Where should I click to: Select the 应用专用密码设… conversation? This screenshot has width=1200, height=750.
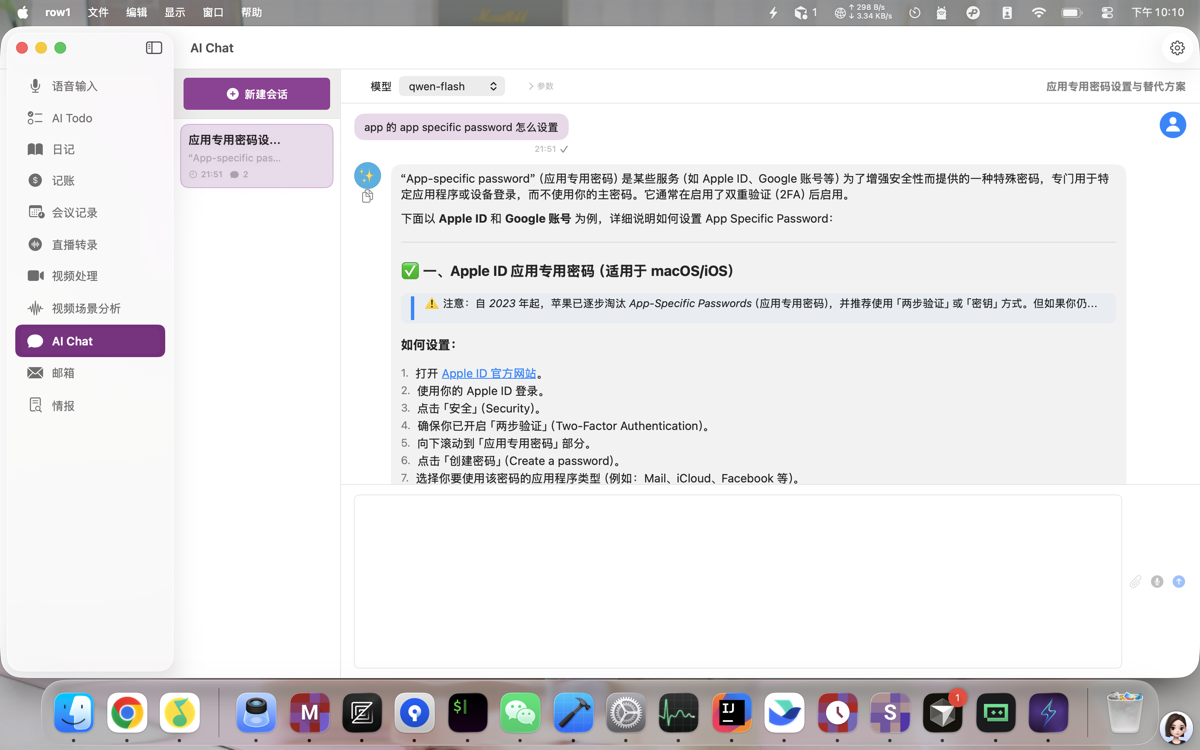(x=256, y=155)
